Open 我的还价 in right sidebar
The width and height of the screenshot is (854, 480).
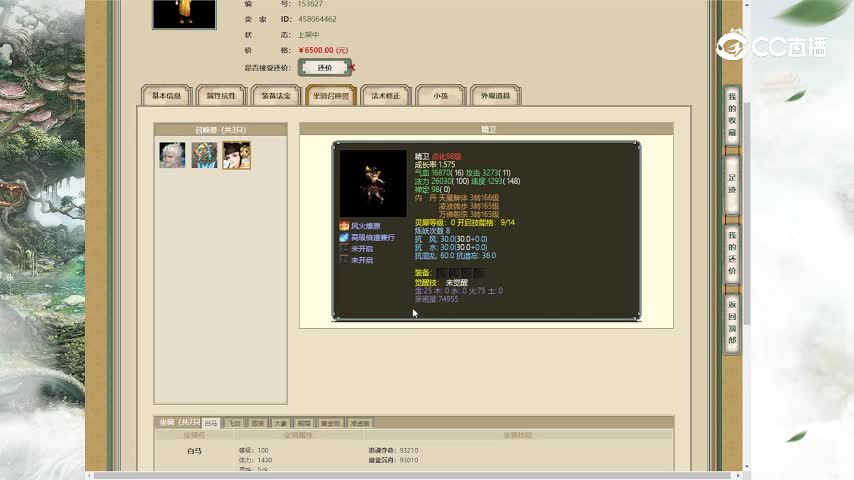732,253
